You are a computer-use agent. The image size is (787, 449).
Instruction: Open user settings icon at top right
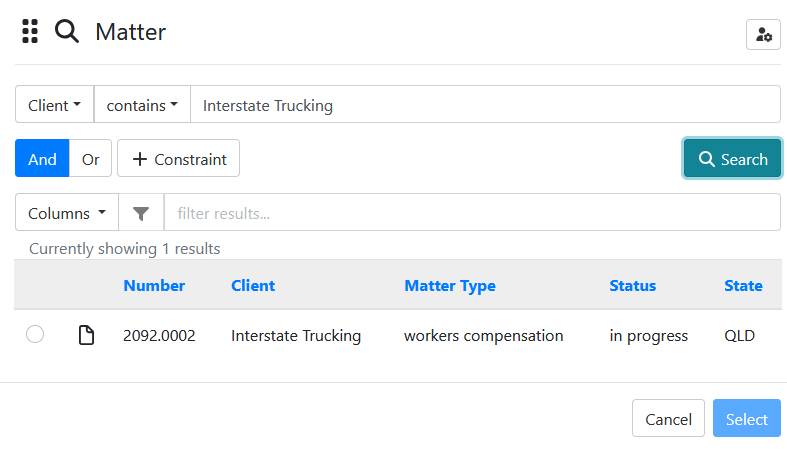[x=763, y=35]
